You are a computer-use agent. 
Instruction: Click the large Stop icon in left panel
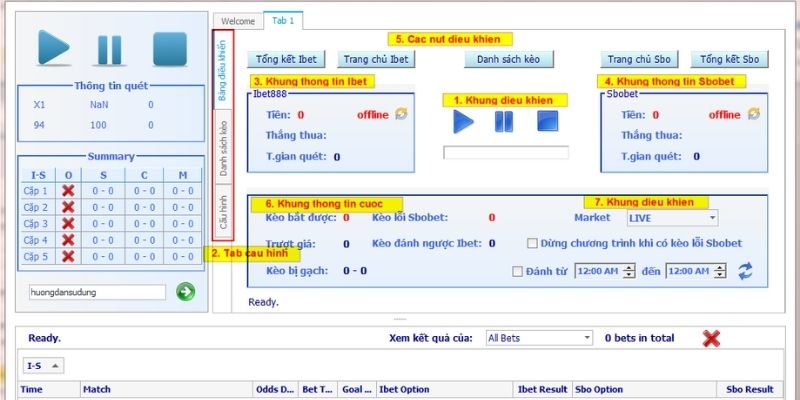pyautogui.click(x=169, y=49)
